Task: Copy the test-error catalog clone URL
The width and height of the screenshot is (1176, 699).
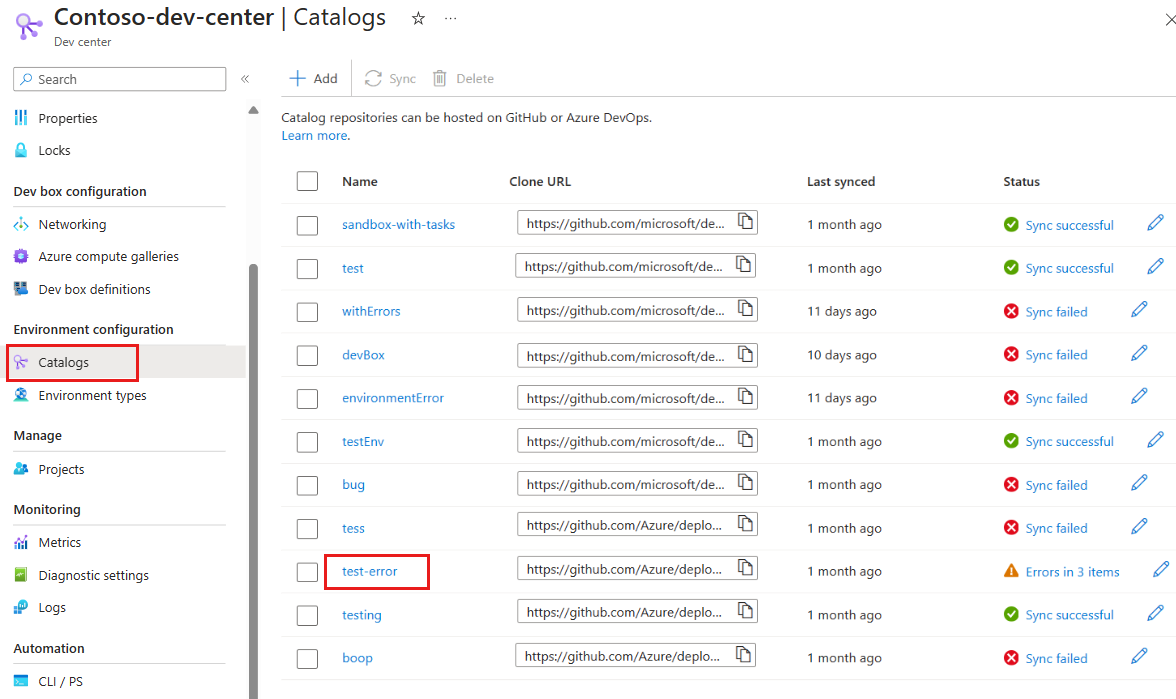Action: click(745, 568)
